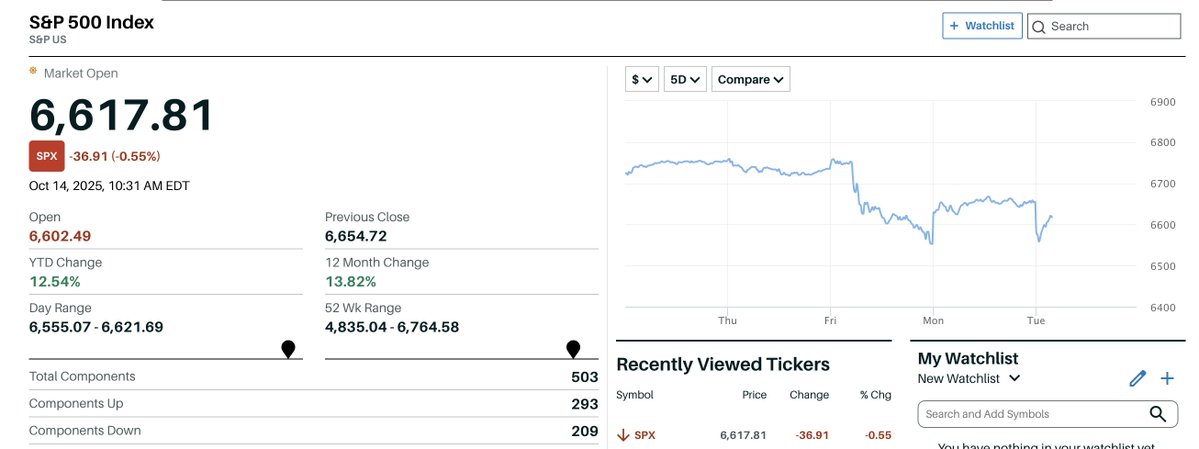Viewport: 1199px width, 449px height.
Task: Click the red down arrow beside SPX
Action: 623,435
